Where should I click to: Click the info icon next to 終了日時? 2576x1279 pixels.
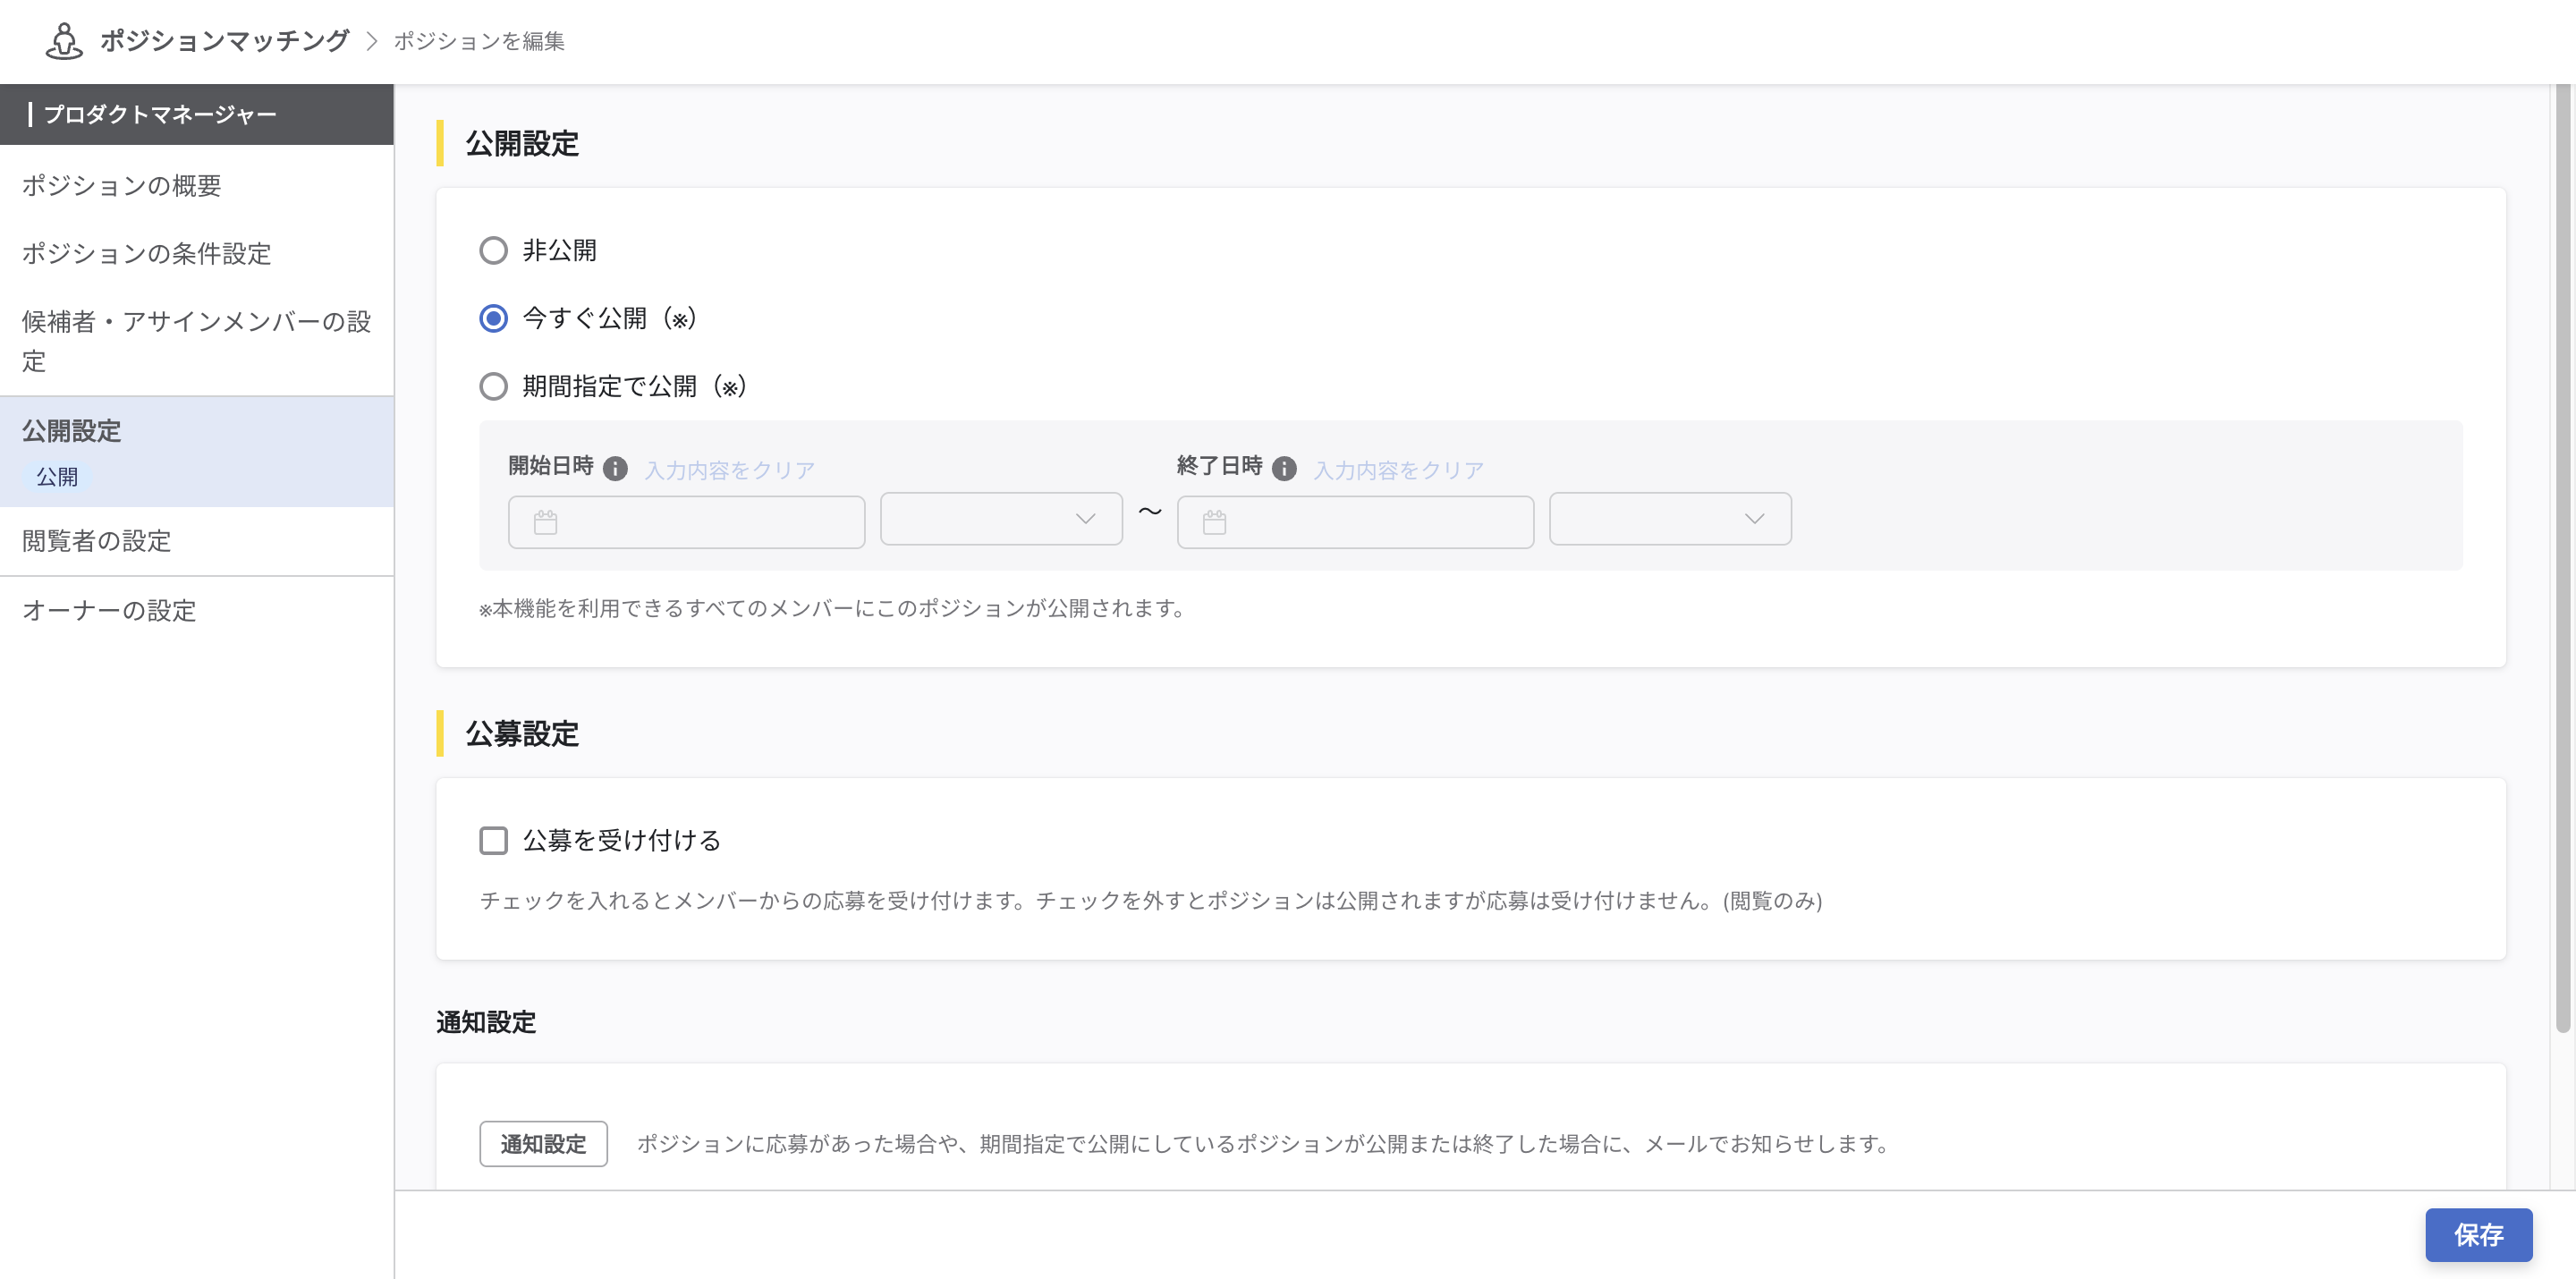click(1285, 466)
